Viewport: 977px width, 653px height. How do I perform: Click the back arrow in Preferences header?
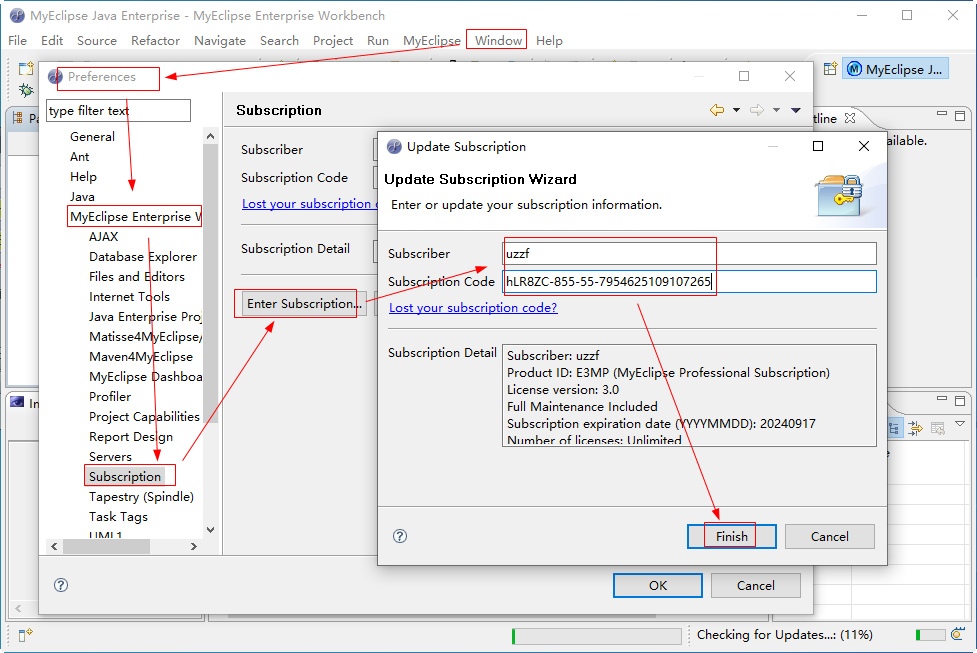point(717,110)
